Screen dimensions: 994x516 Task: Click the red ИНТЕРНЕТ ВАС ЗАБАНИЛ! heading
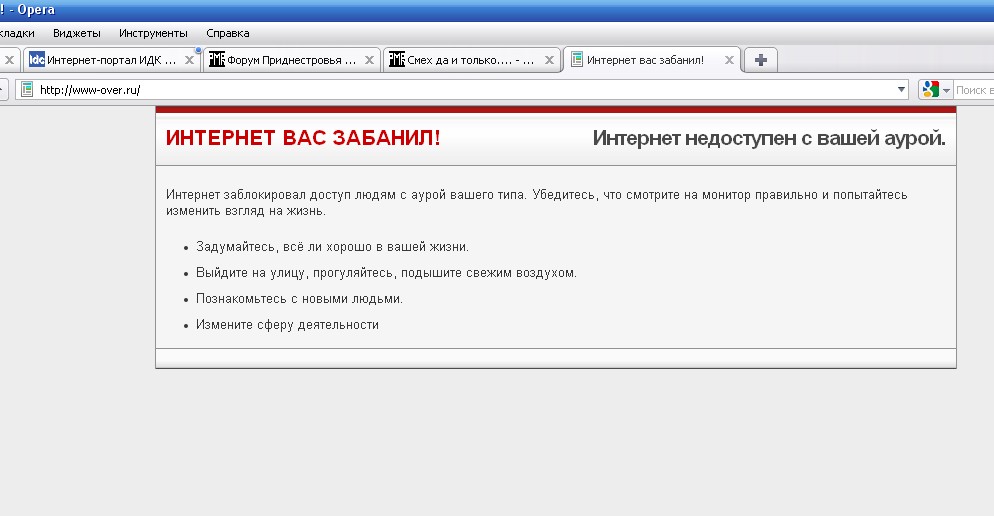coord(303,138)
